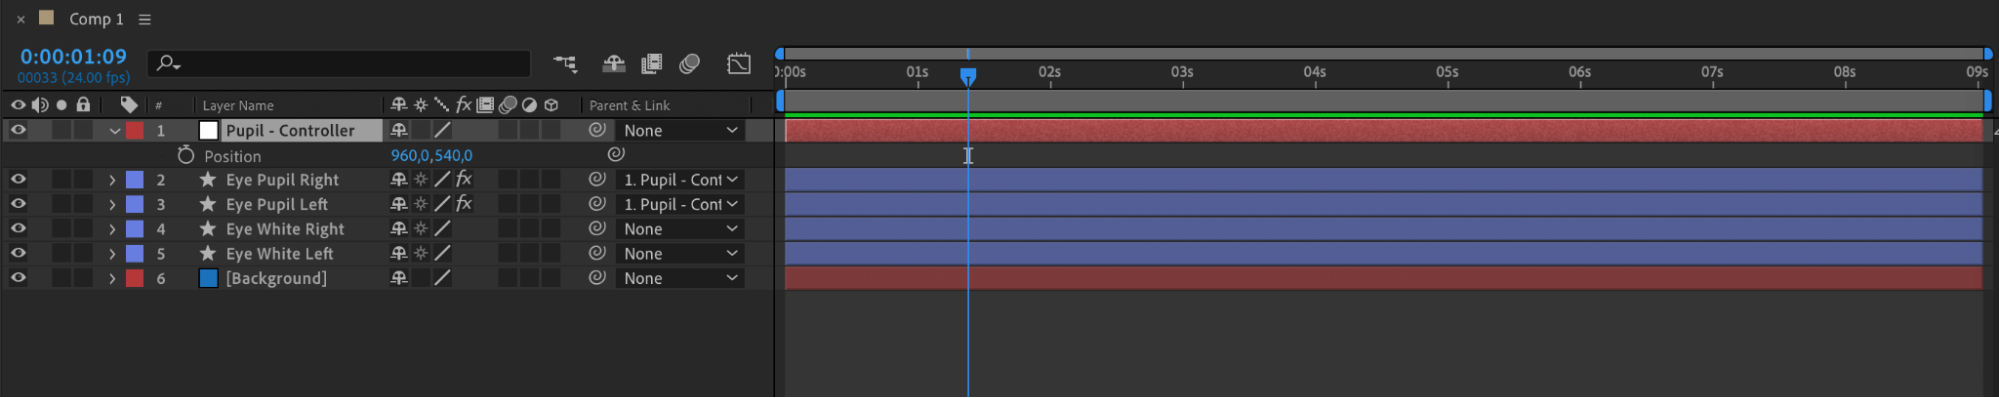This screenshot has height=398, width=1999.
Task: Hide the Eye Pupil Right layer
Action: tap(18, 179)
